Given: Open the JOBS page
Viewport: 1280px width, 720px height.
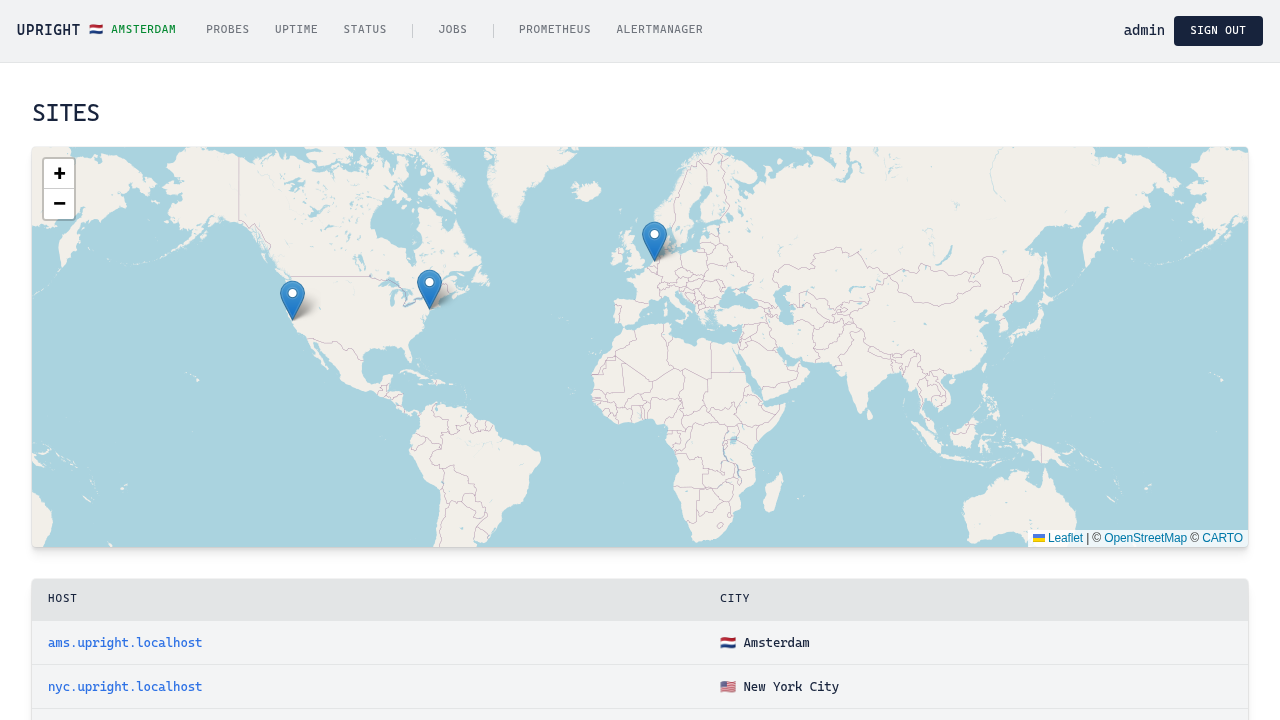Looking at the screenshot, I should tap(452, 30).
